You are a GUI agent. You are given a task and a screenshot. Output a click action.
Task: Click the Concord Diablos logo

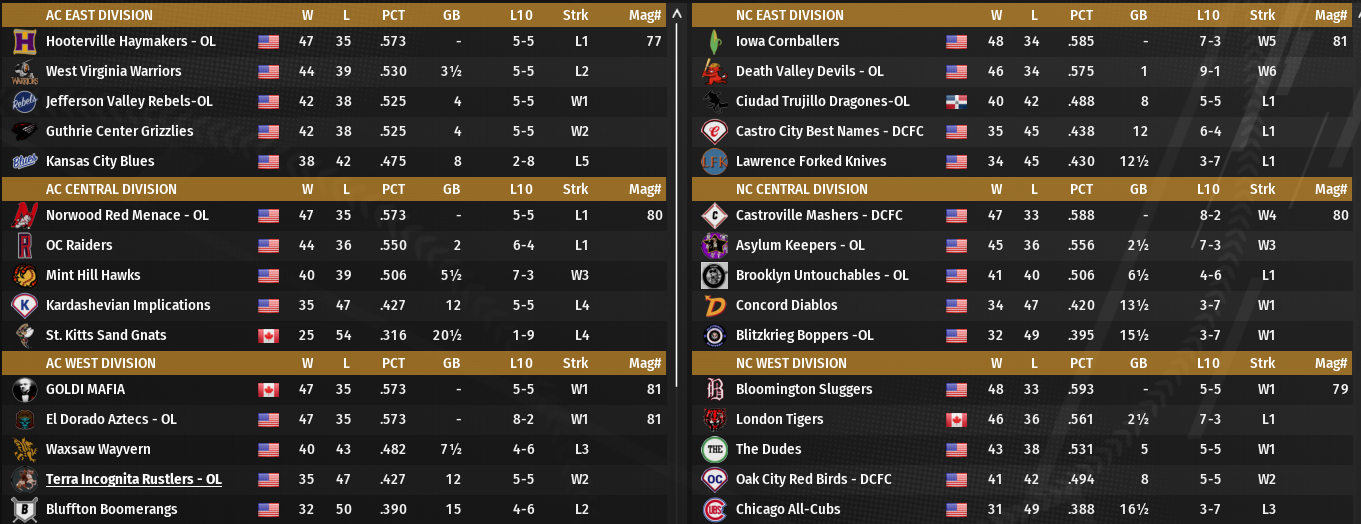[x=714, y=306]
